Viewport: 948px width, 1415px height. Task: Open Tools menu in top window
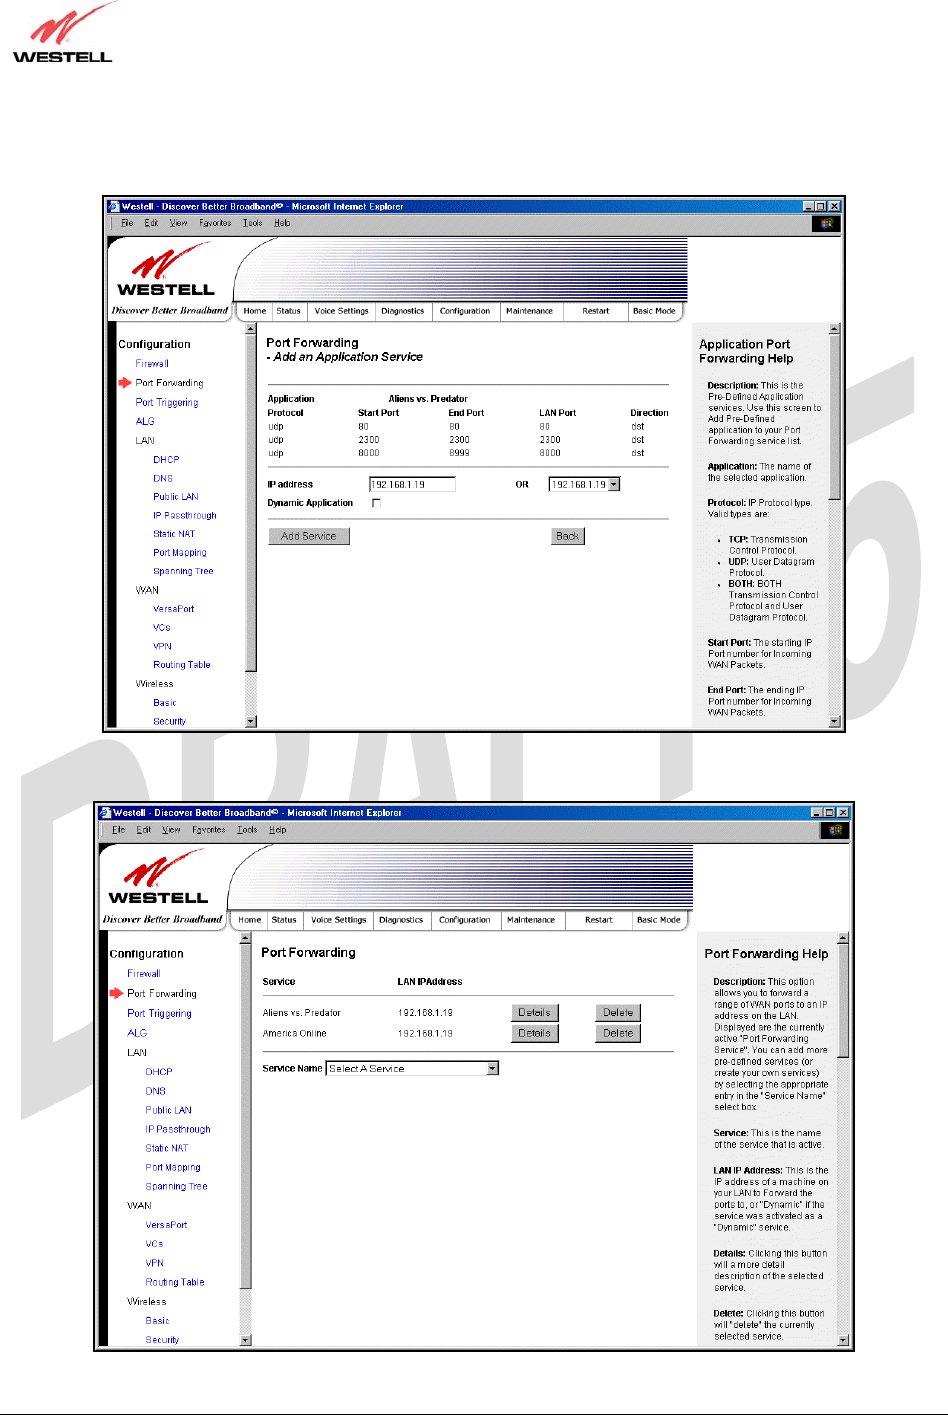(253, 223)
